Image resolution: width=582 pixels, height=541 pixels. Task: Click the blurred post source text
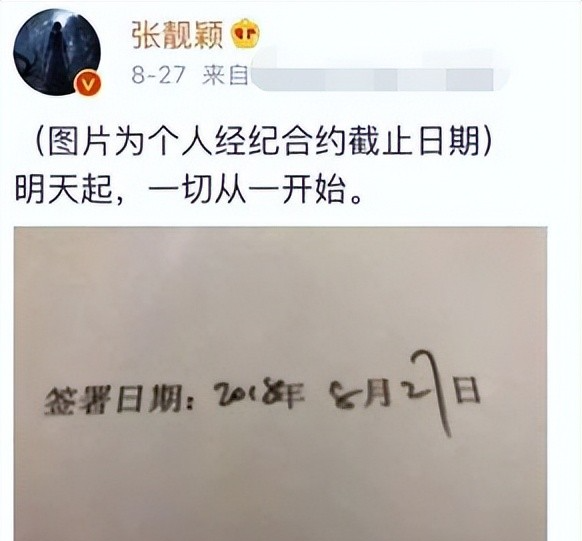tap(372, 73)
